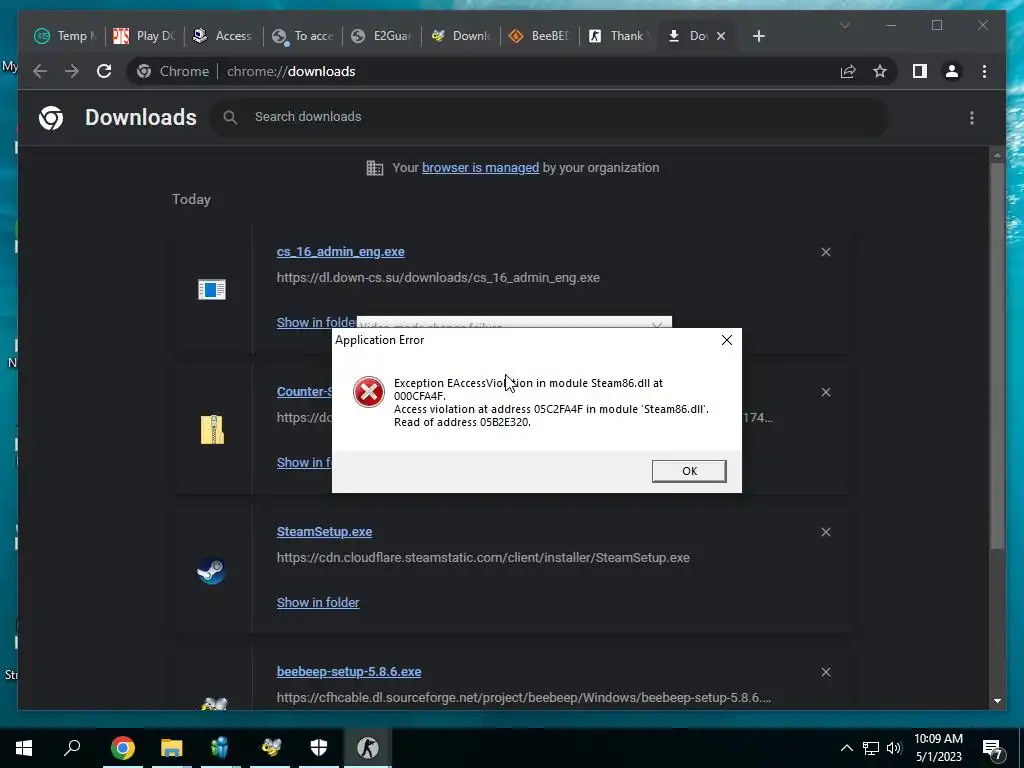
Task: Click the Search downloads field
Action: click(549, 117)
